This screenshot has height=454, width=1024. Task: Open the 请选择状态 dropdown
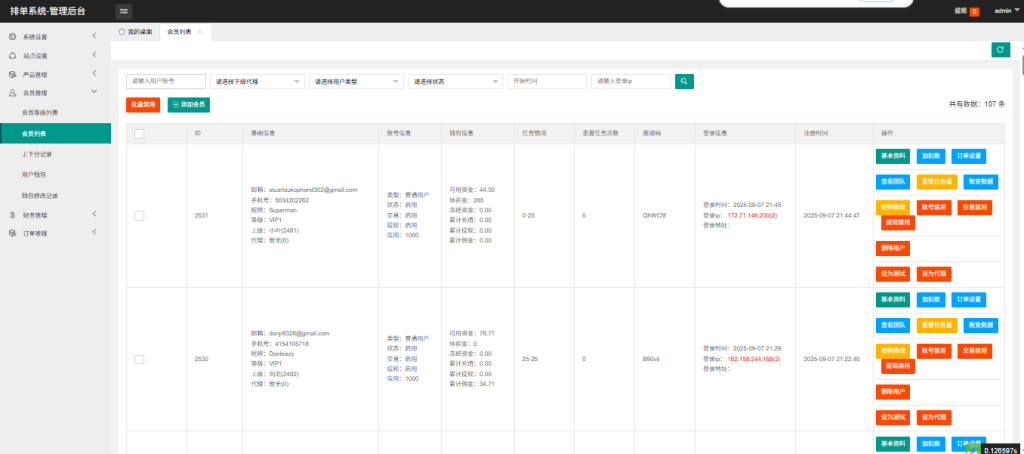(x=454, y=81)
